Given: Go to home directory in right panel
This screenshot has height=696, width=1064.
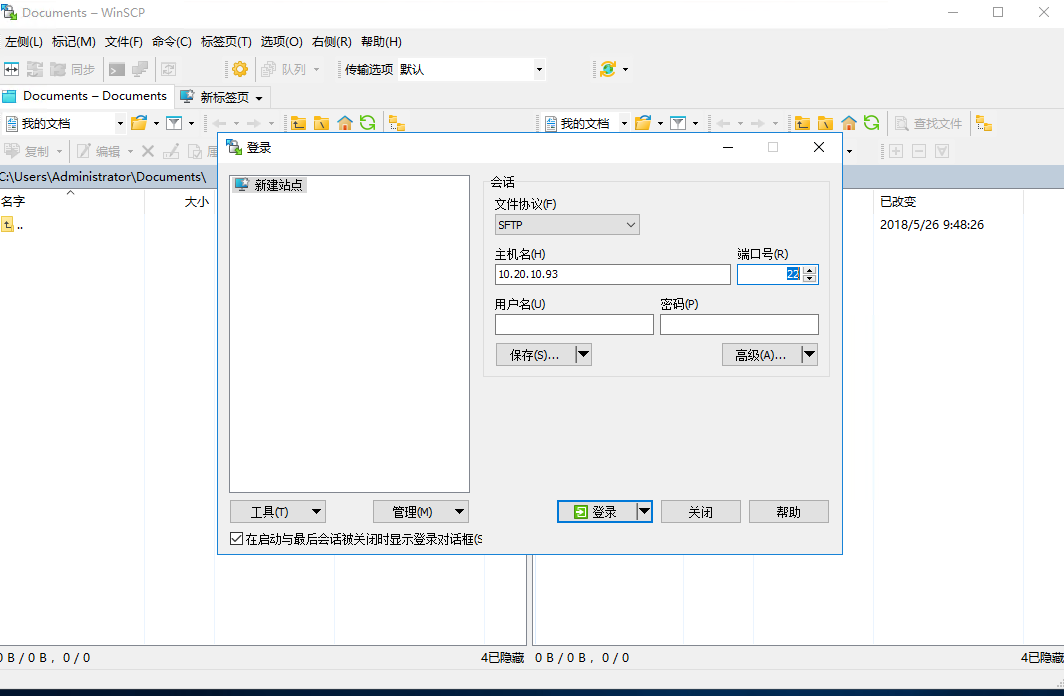Looking at the screenshot, I should (849, 123).
